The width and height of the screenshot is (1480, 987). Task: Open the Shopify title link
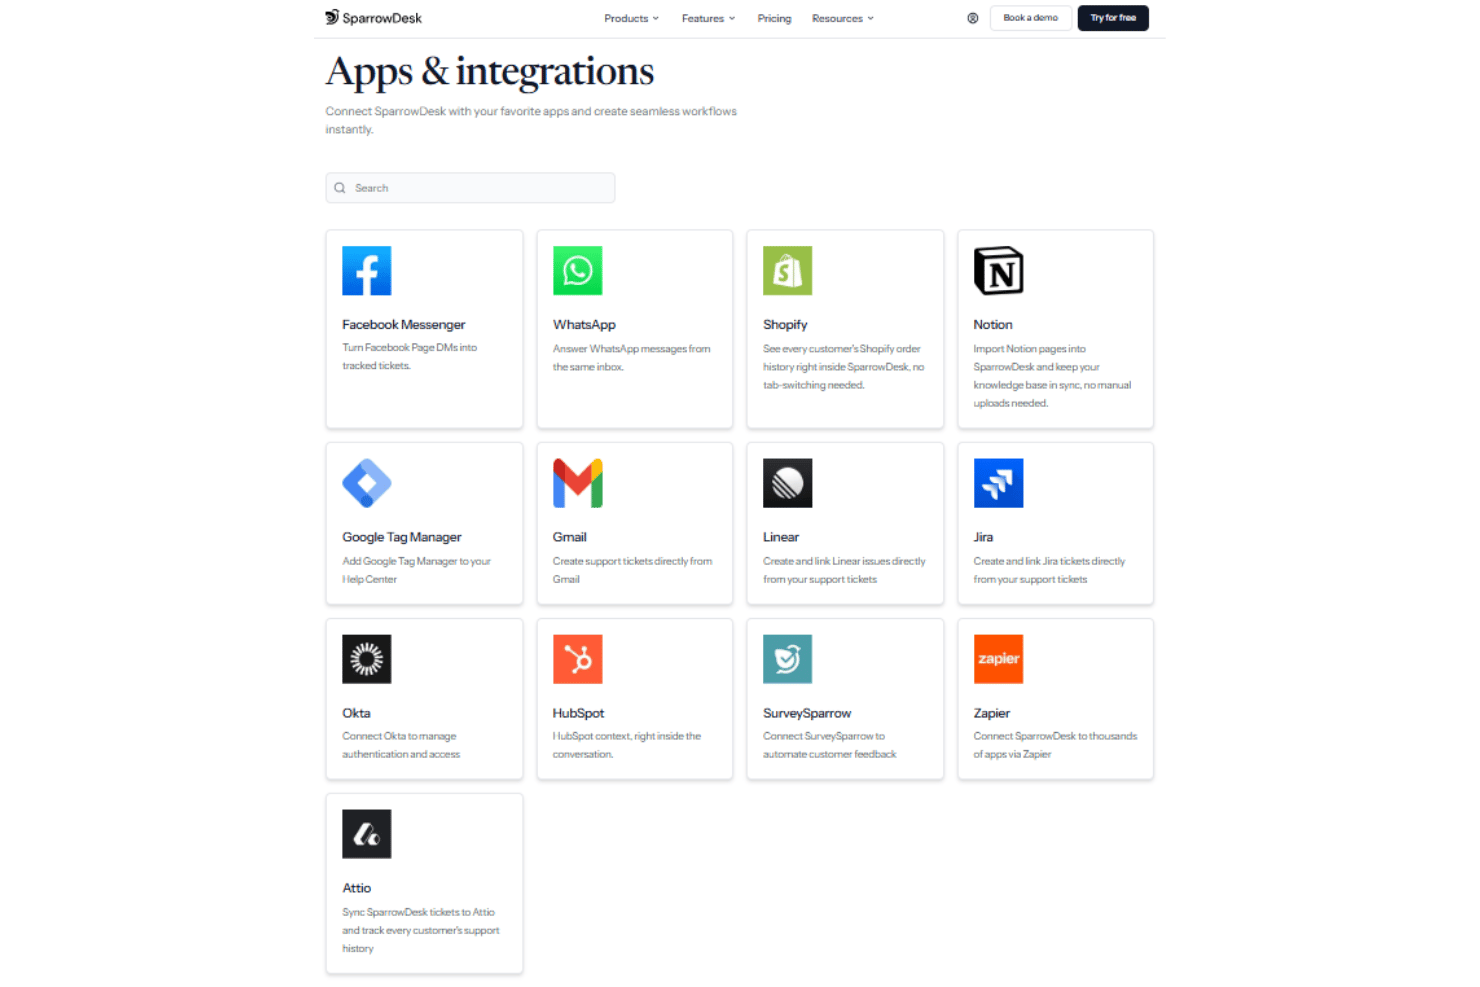point(785,325)
